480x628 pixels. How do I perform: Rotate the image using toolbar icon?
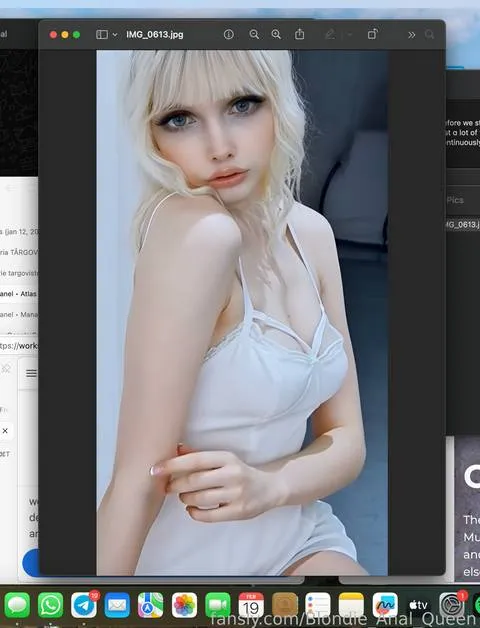pos(372,34)
